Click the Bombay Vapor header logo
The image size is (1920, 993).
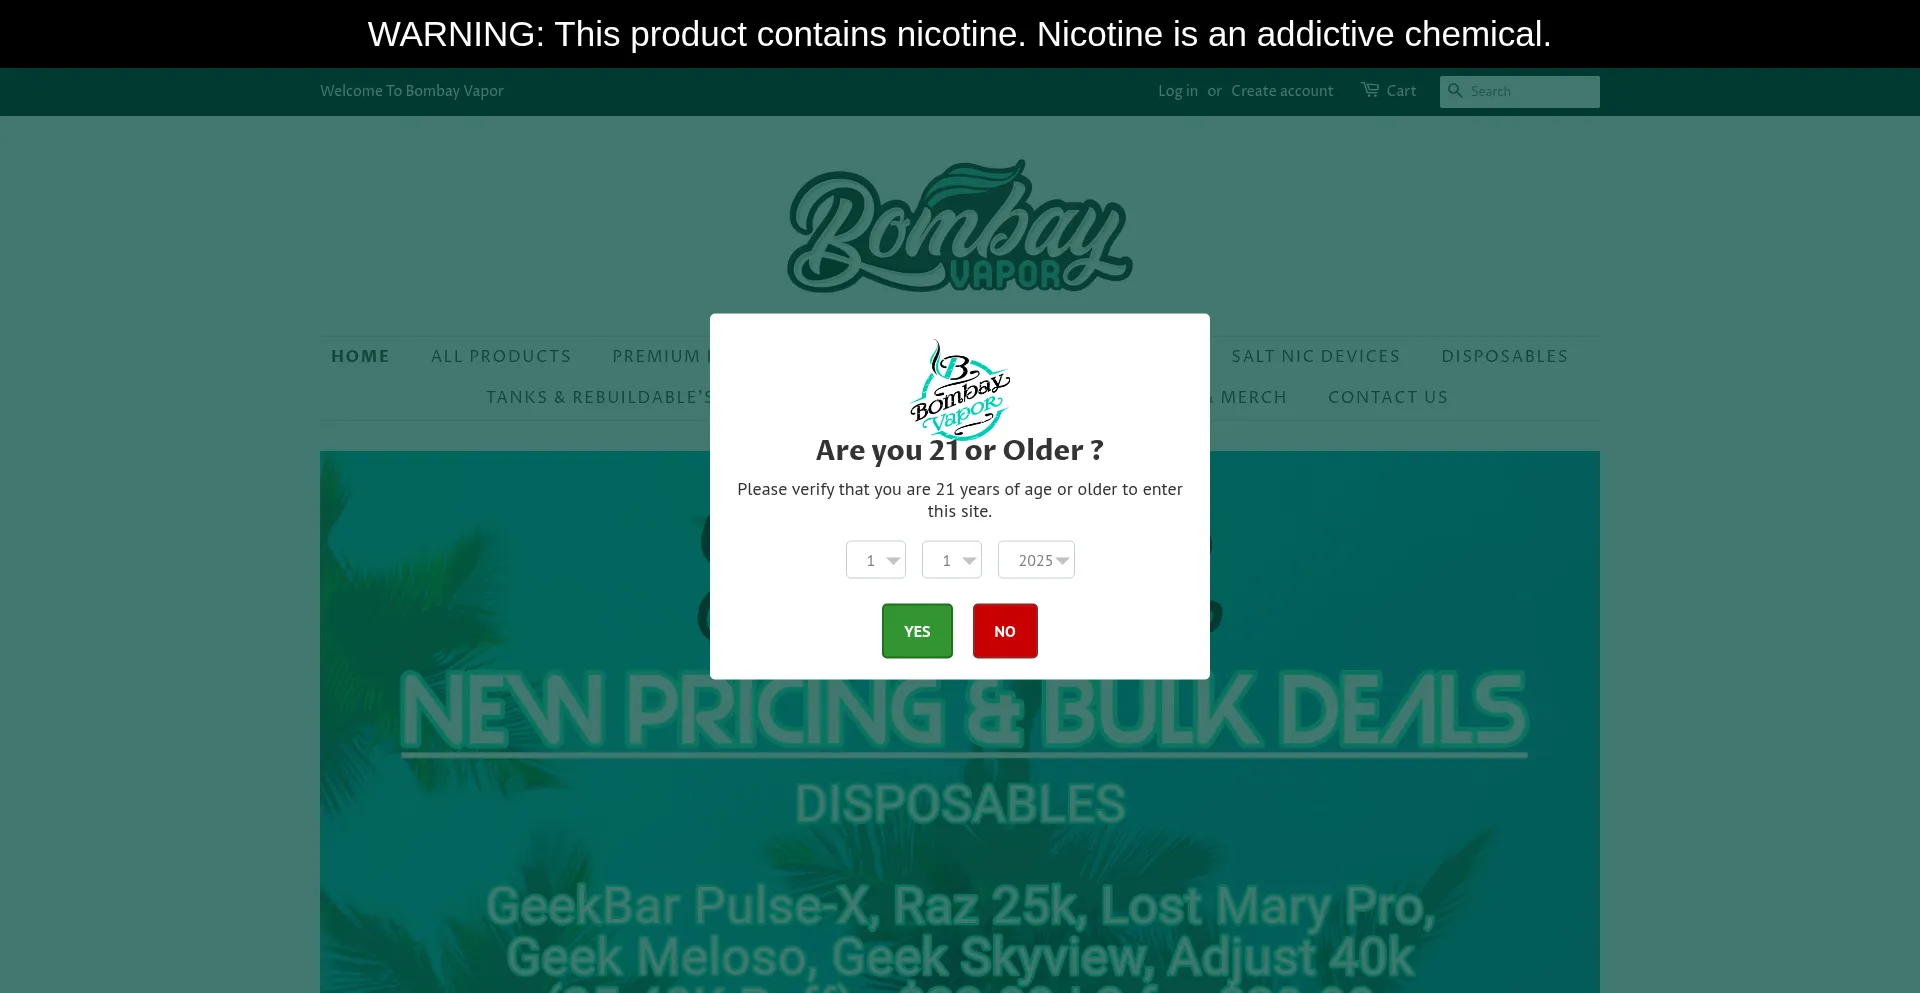point(960,226)
